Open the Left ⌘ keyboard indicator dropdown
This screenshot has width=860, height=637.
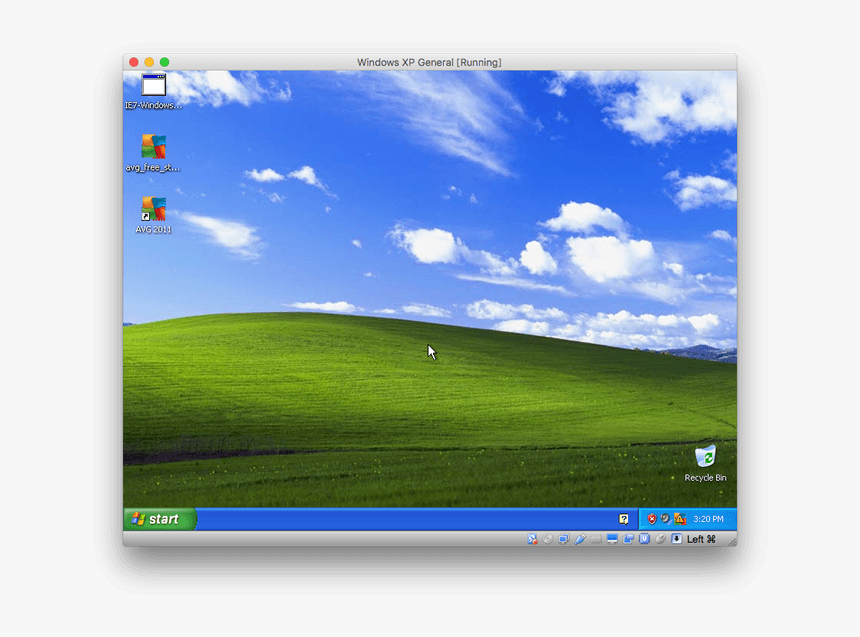click(x=700, y=538)
